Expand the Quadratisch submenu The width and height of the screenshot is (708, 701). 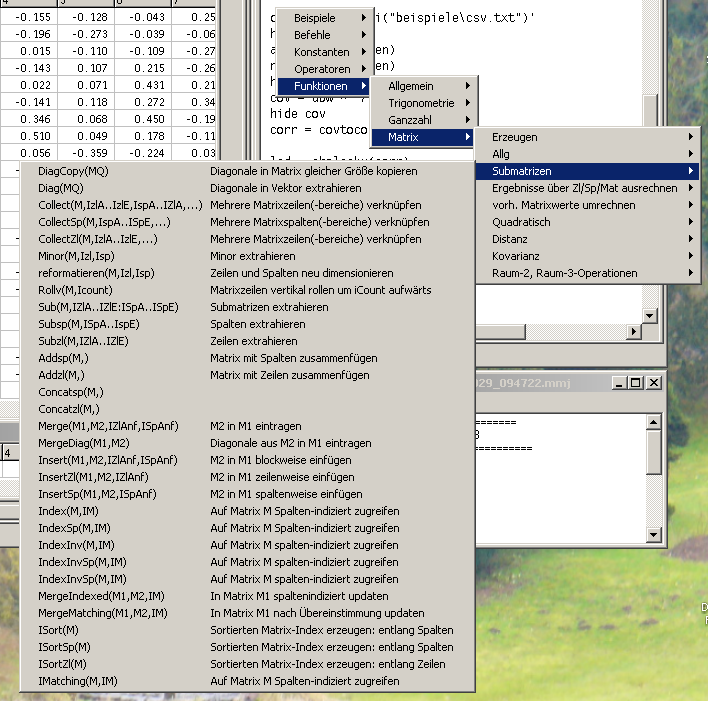click(x=587, y=222)
